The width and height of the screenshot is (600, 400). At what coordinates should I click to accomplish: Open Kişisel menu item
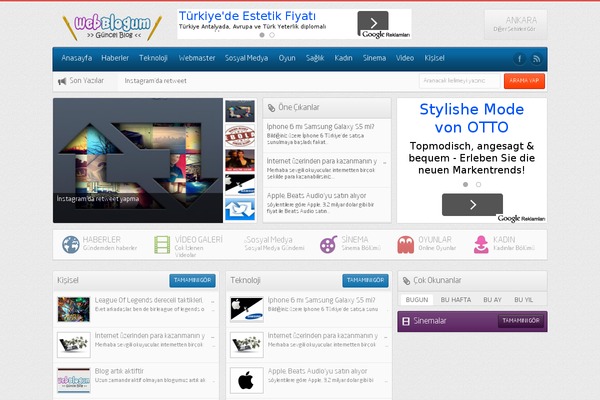pyautogui.click(x=434, y=58)
